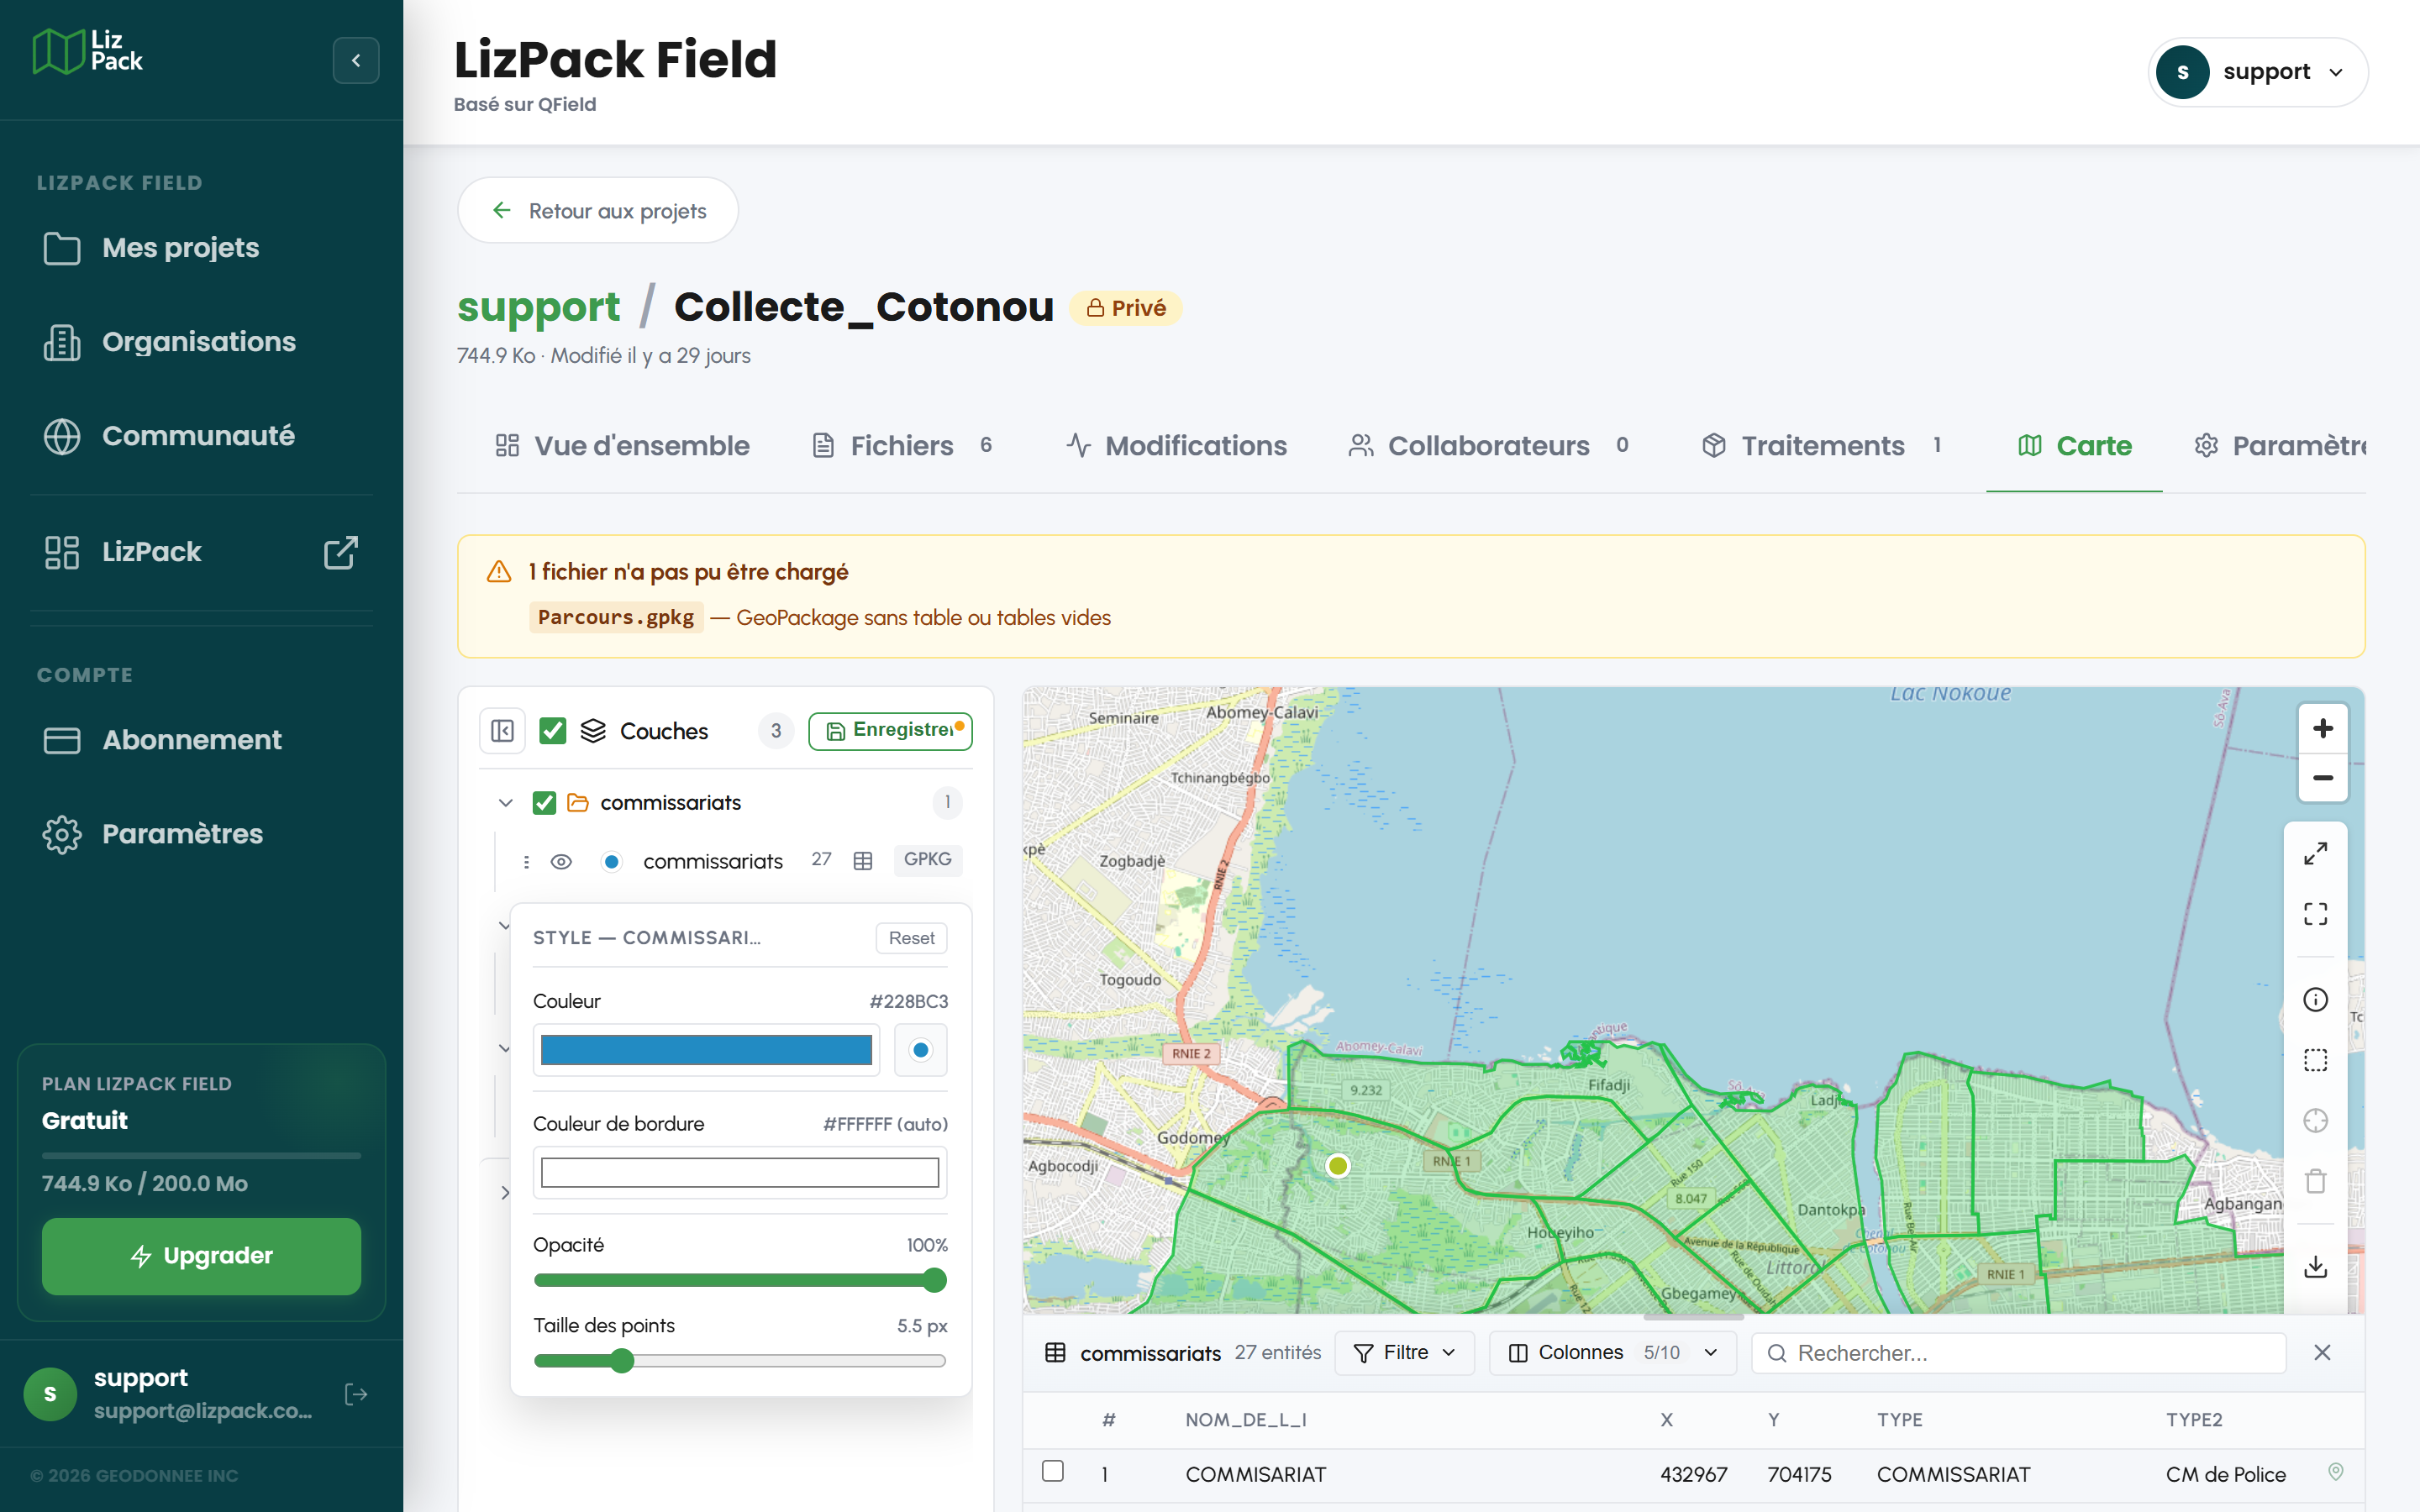Click the Opacité slider handle
Viewport: 2420px width, 1512px height.
[x=934, y=1280]
